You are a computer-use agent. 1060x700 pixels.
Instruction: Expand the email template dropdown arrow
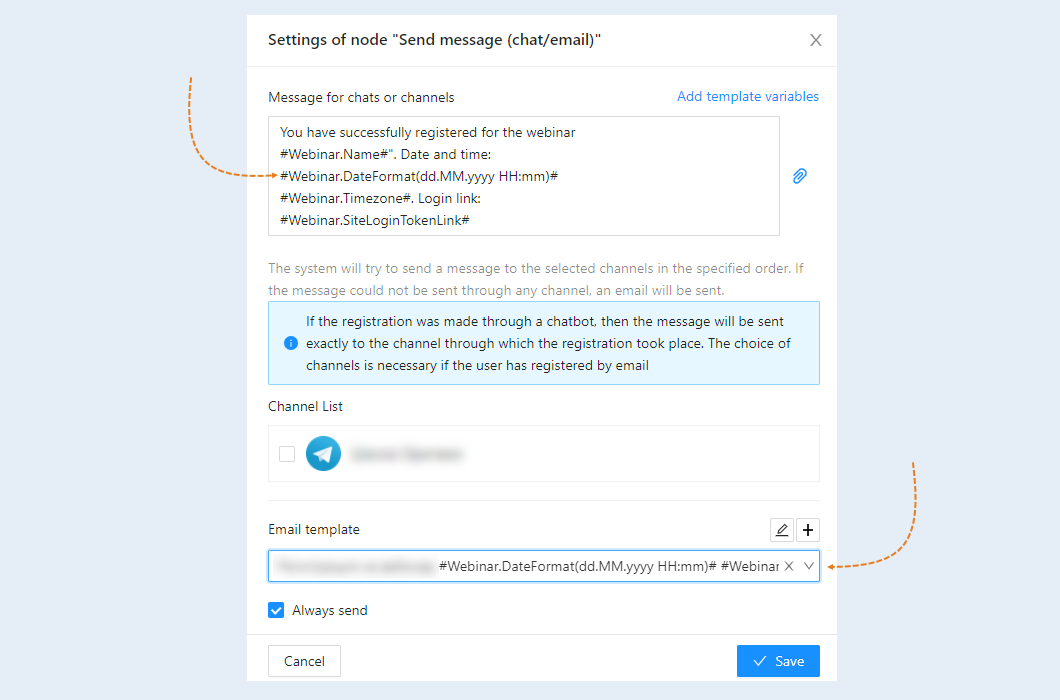809,566
